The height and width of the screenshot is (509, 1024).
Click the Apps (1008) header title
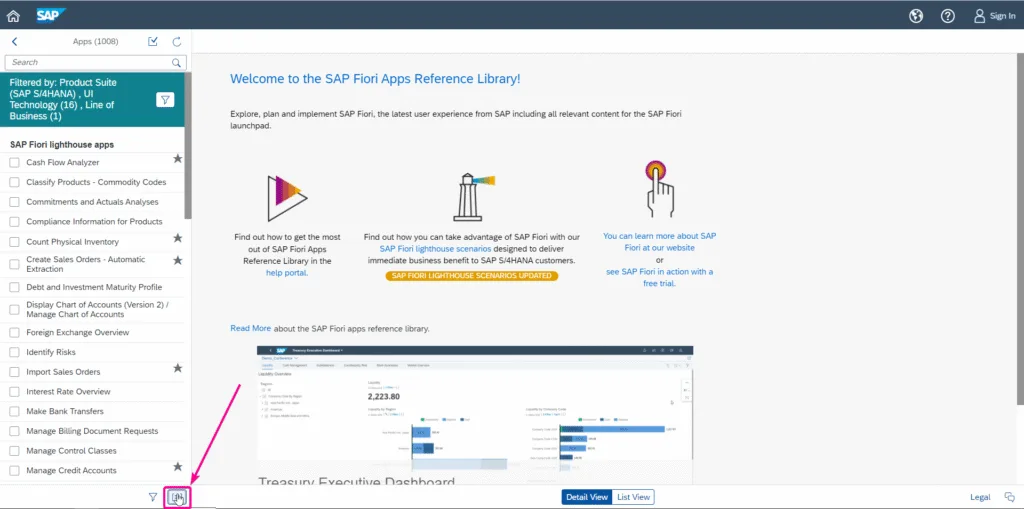click(x=95, y=41)
